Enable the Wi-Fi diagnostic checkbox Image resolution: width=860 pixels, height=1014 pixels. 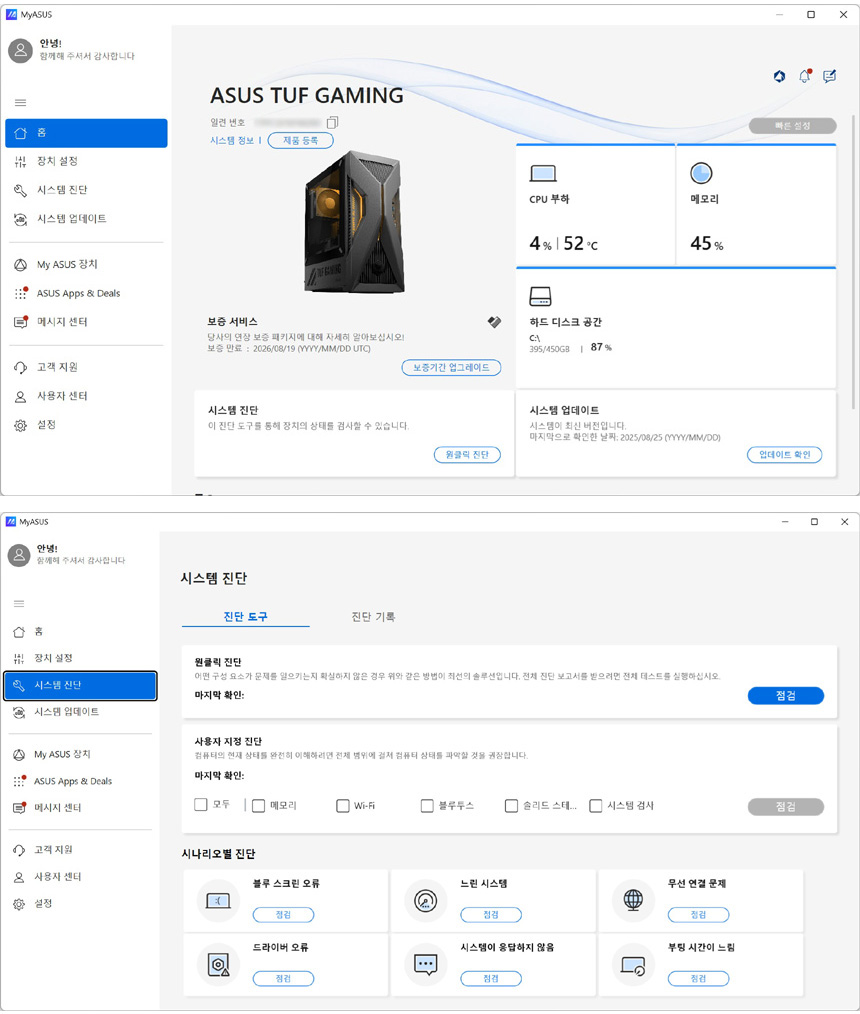[343, 805]
